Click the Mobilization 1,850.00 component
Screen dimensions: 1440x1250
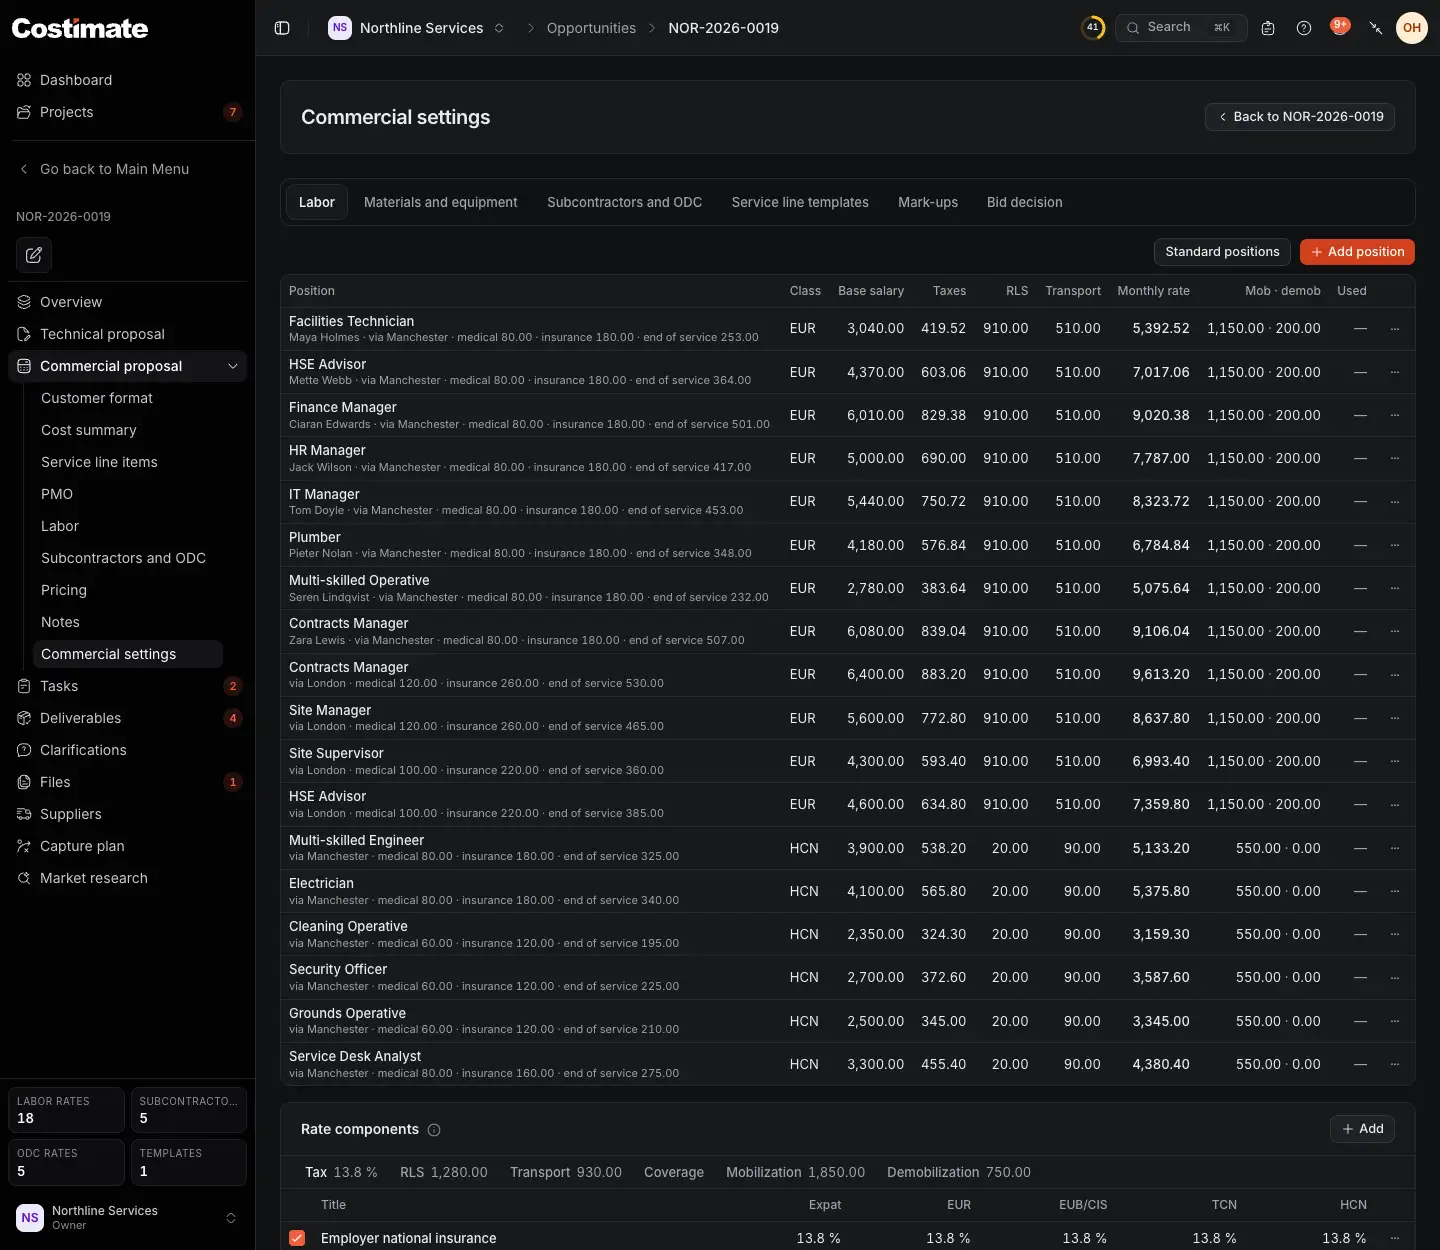click(795, 1172)
